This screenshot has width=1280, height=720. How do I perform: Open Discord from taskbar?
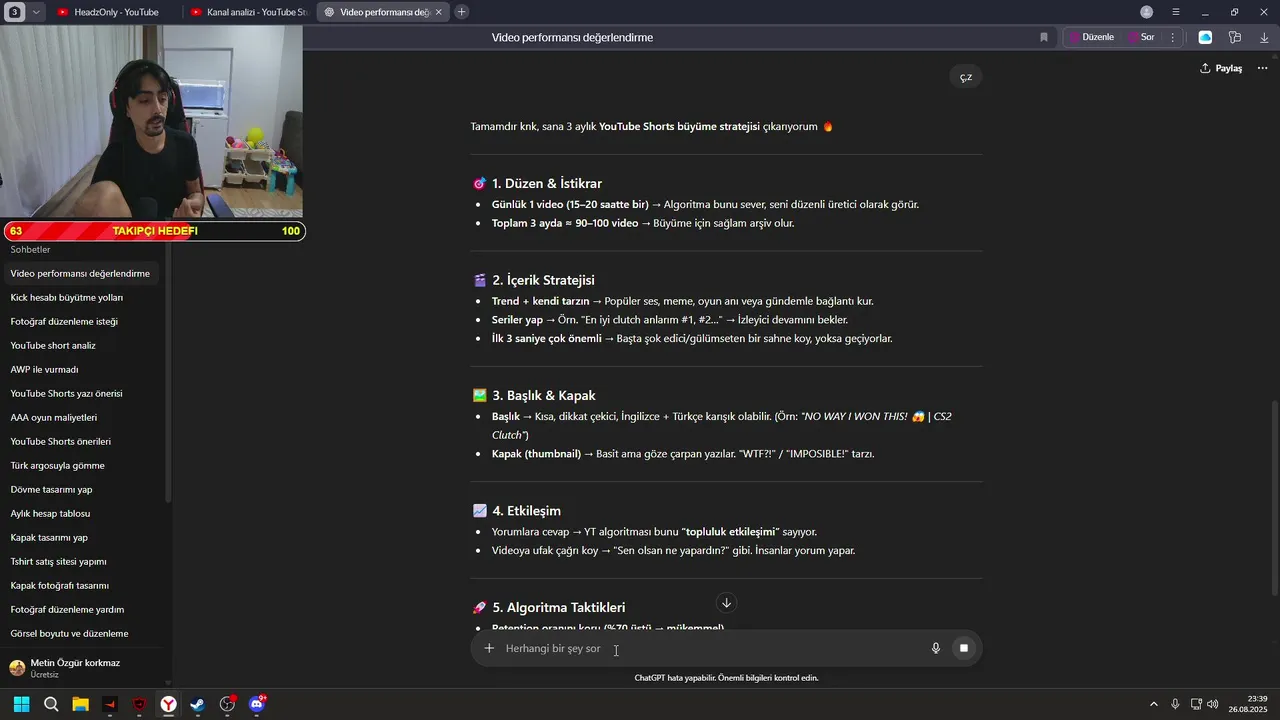coord(257,704)
